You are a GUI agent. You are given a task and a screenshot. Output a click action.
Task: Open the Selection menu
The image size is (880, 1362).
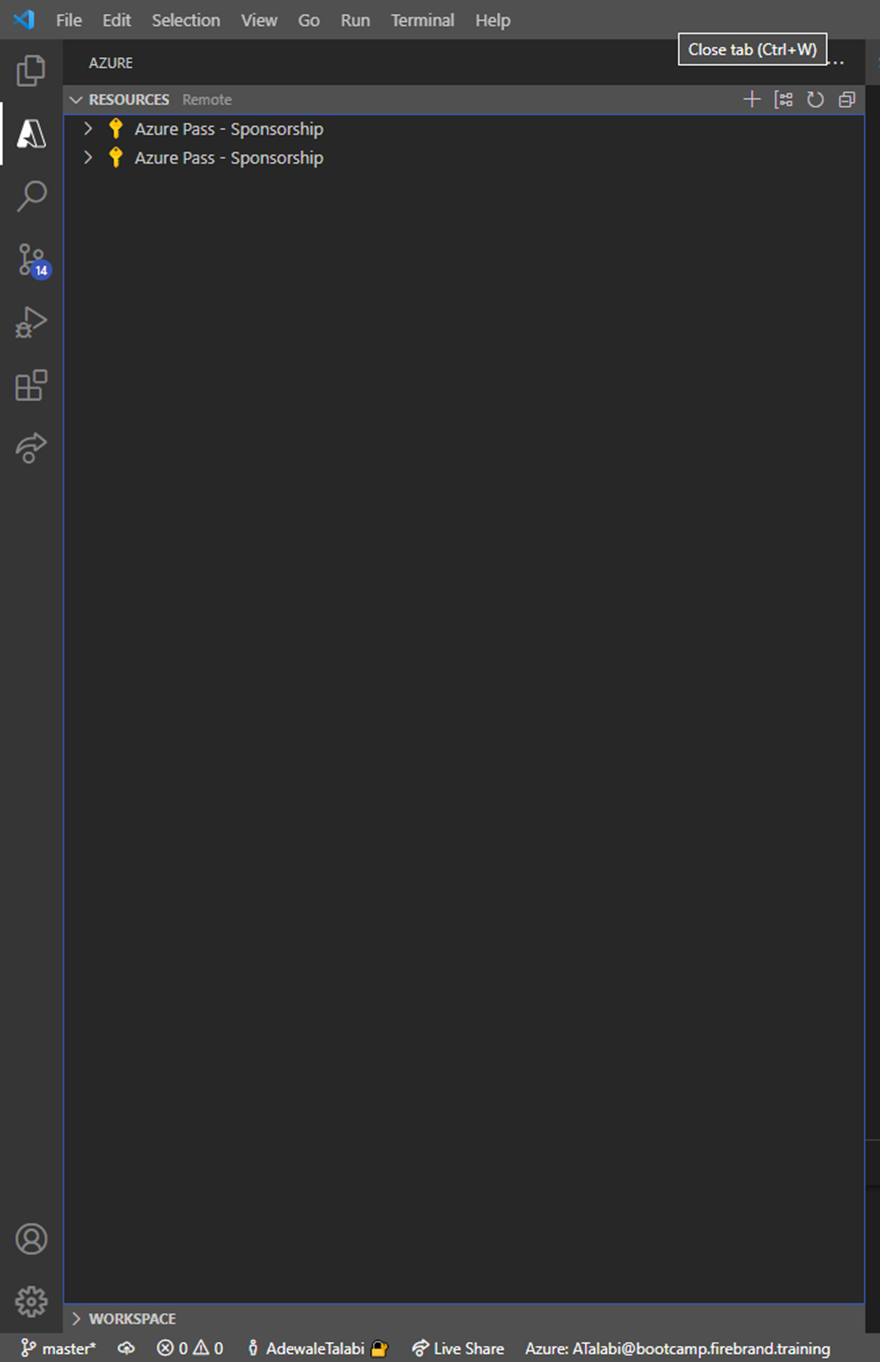click(186, 20)
